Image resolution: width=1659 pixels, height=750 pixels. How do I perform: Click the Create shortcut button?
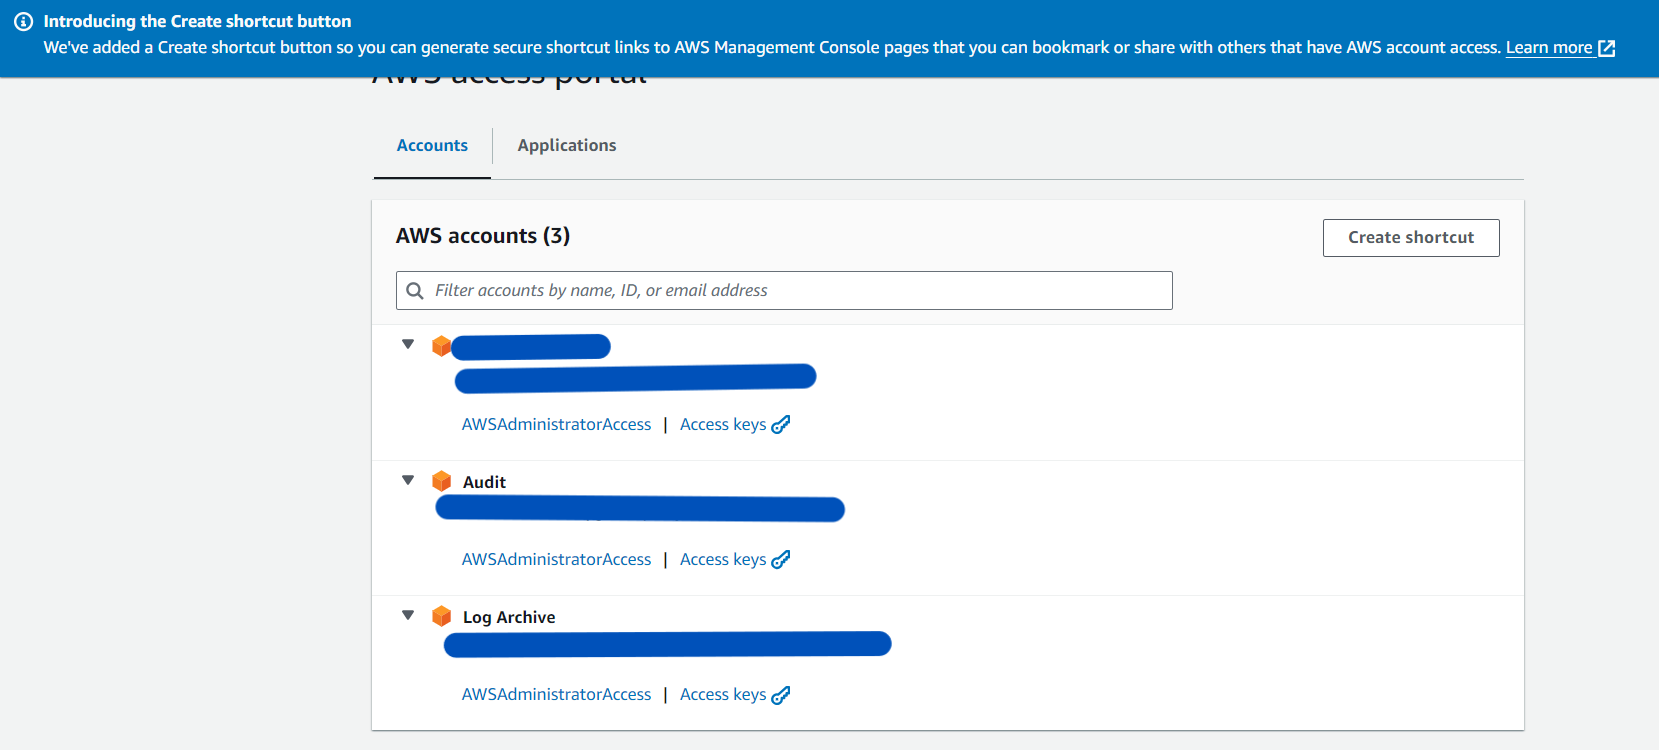point(1411,238)
